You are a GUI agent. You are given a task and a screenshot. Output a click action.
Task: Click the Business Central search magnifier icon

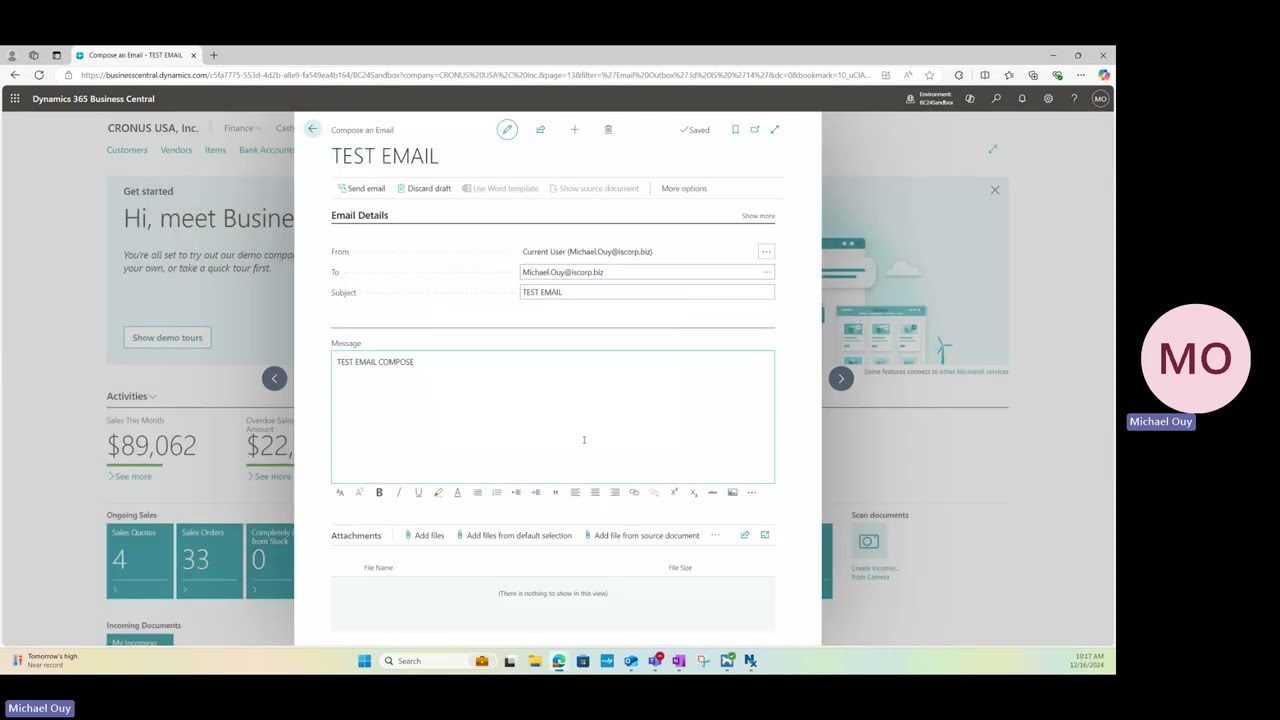tap(996, 98)
